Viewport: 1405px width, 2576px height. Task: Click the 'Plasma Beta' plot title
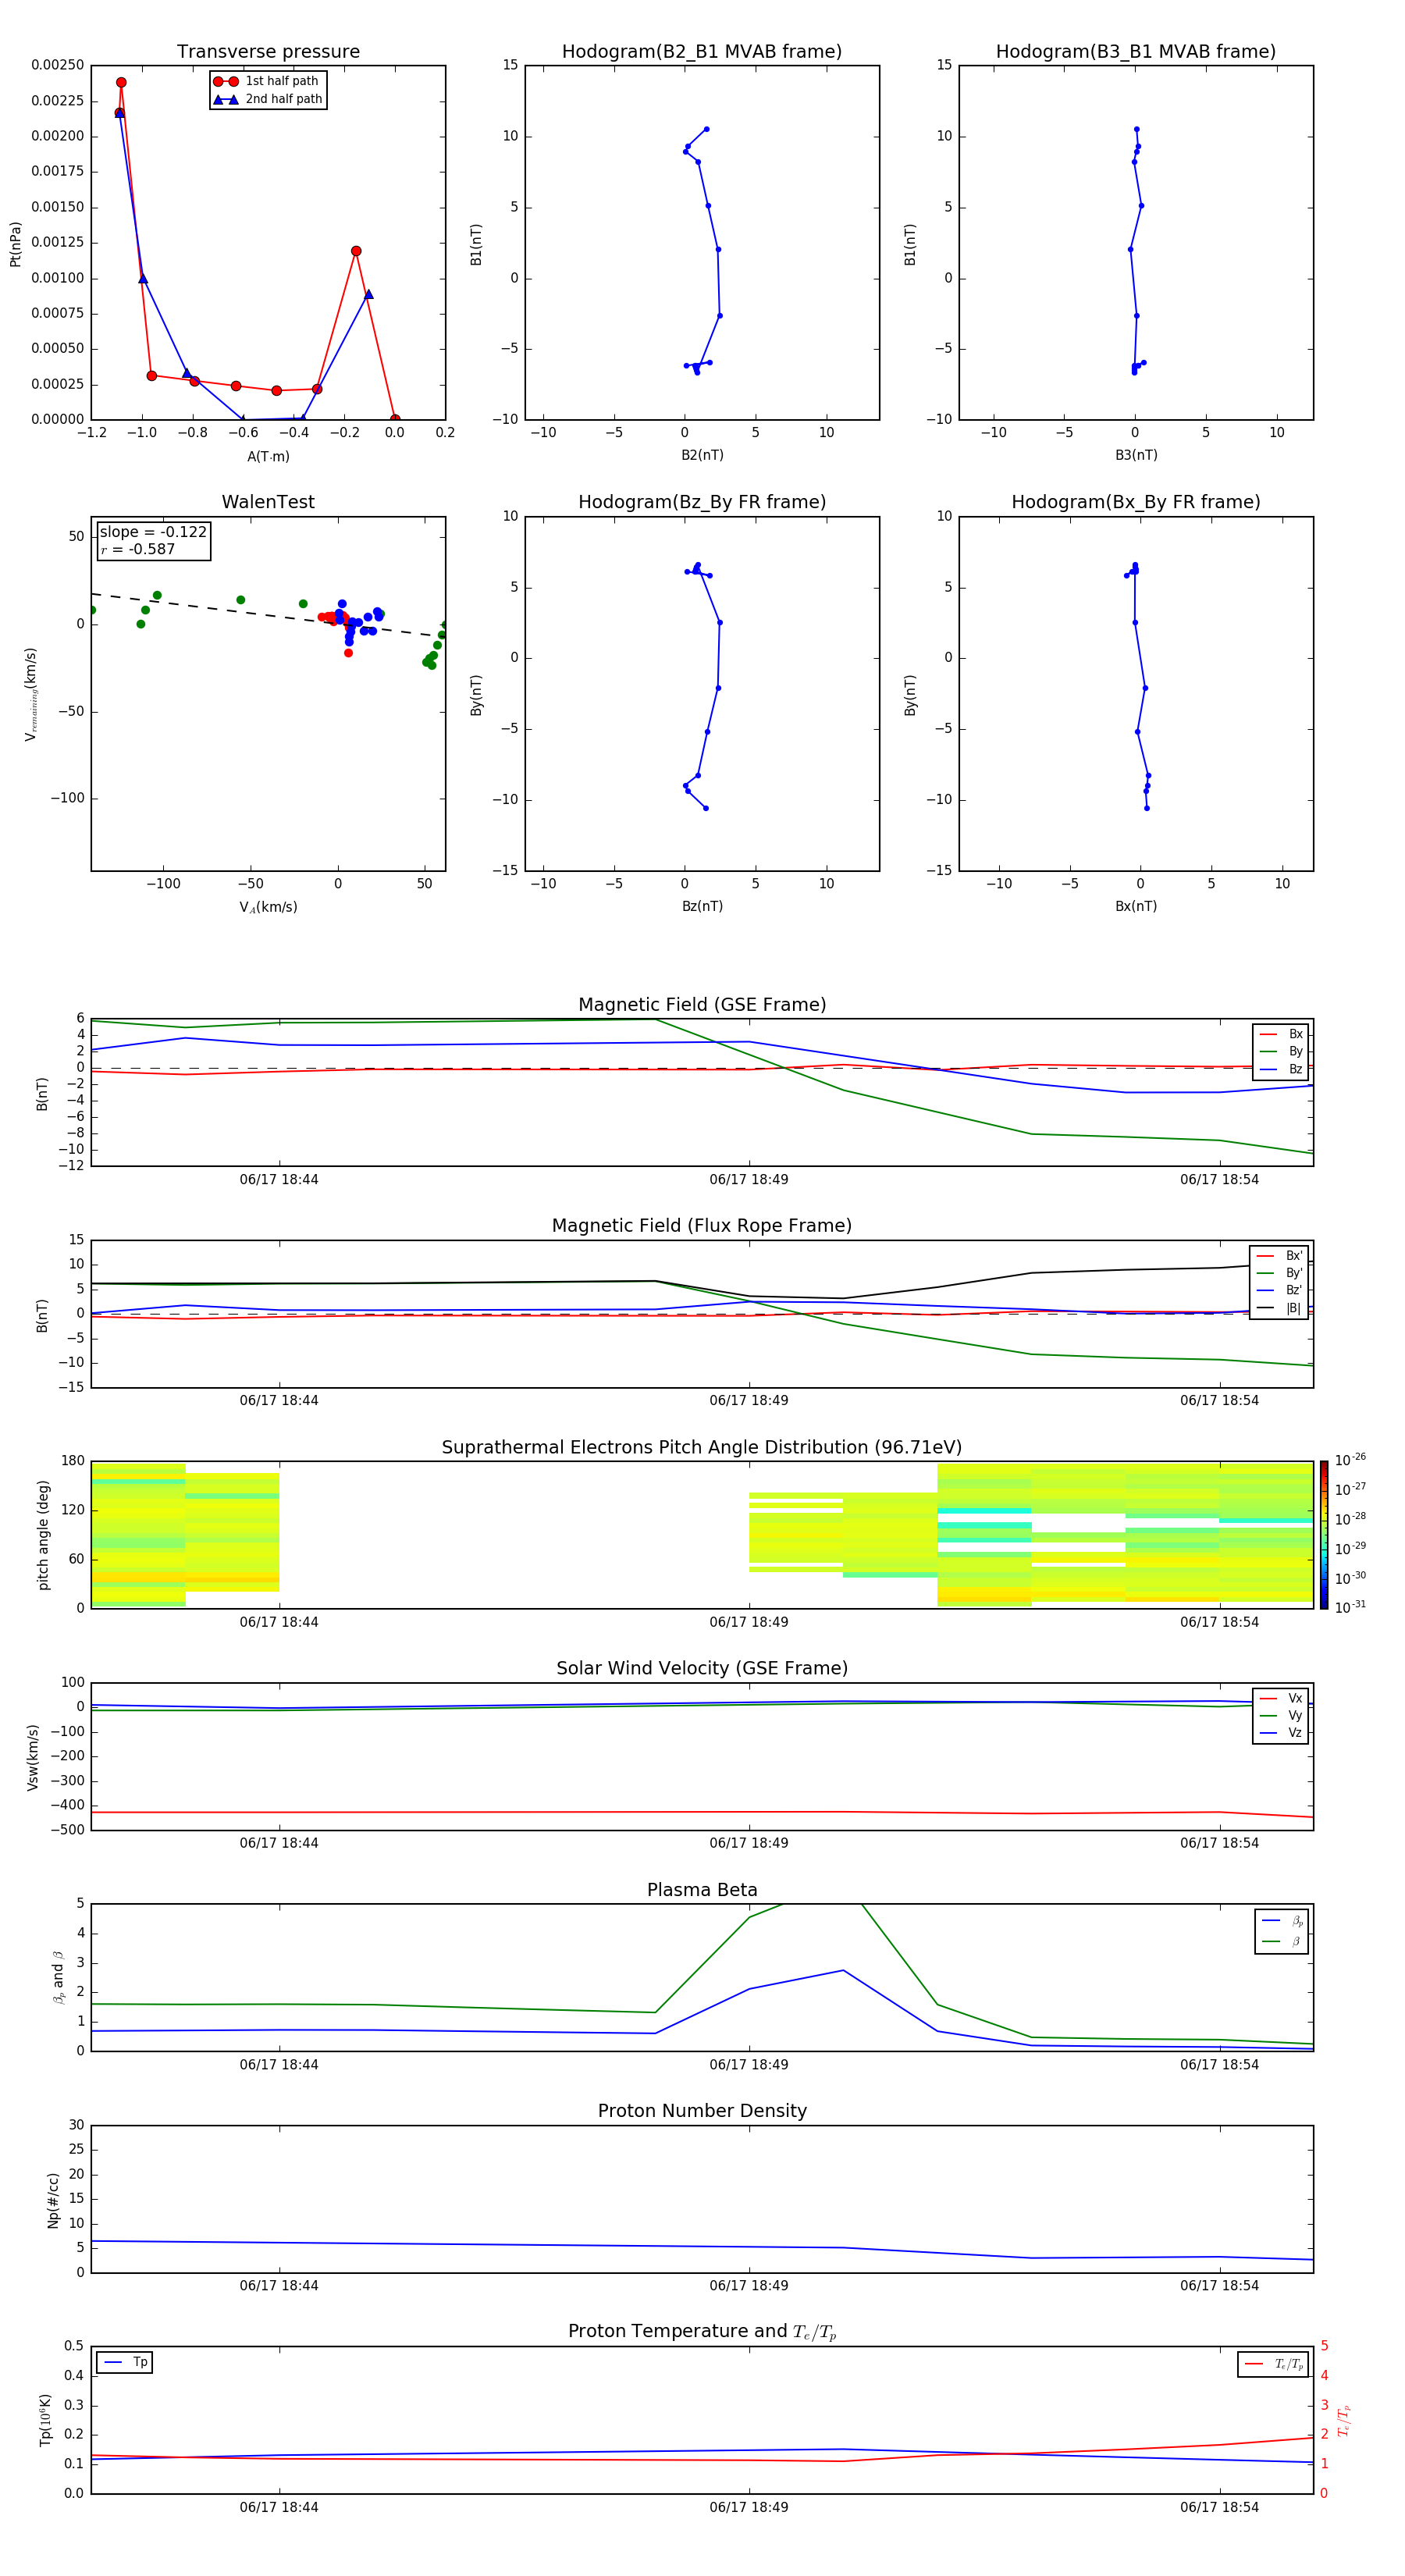tap(702, 1890)
